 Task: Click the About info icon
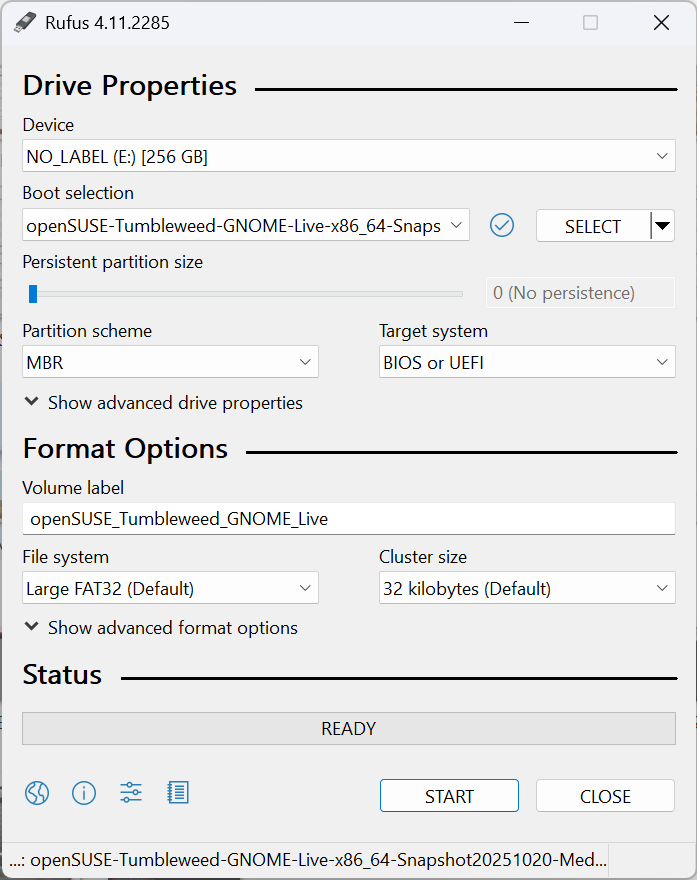click(x=84, y=794)
